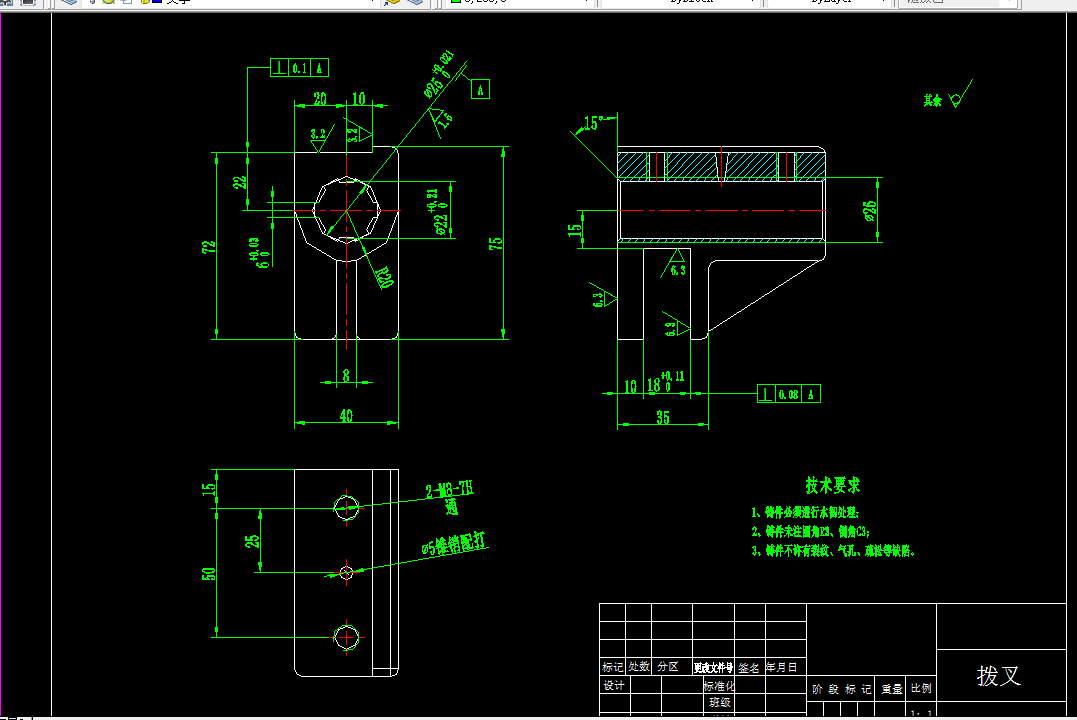Screen dimensions: 1077x720
Task: Select the taper pin hole in bottom view
Action: coord(347,572)
